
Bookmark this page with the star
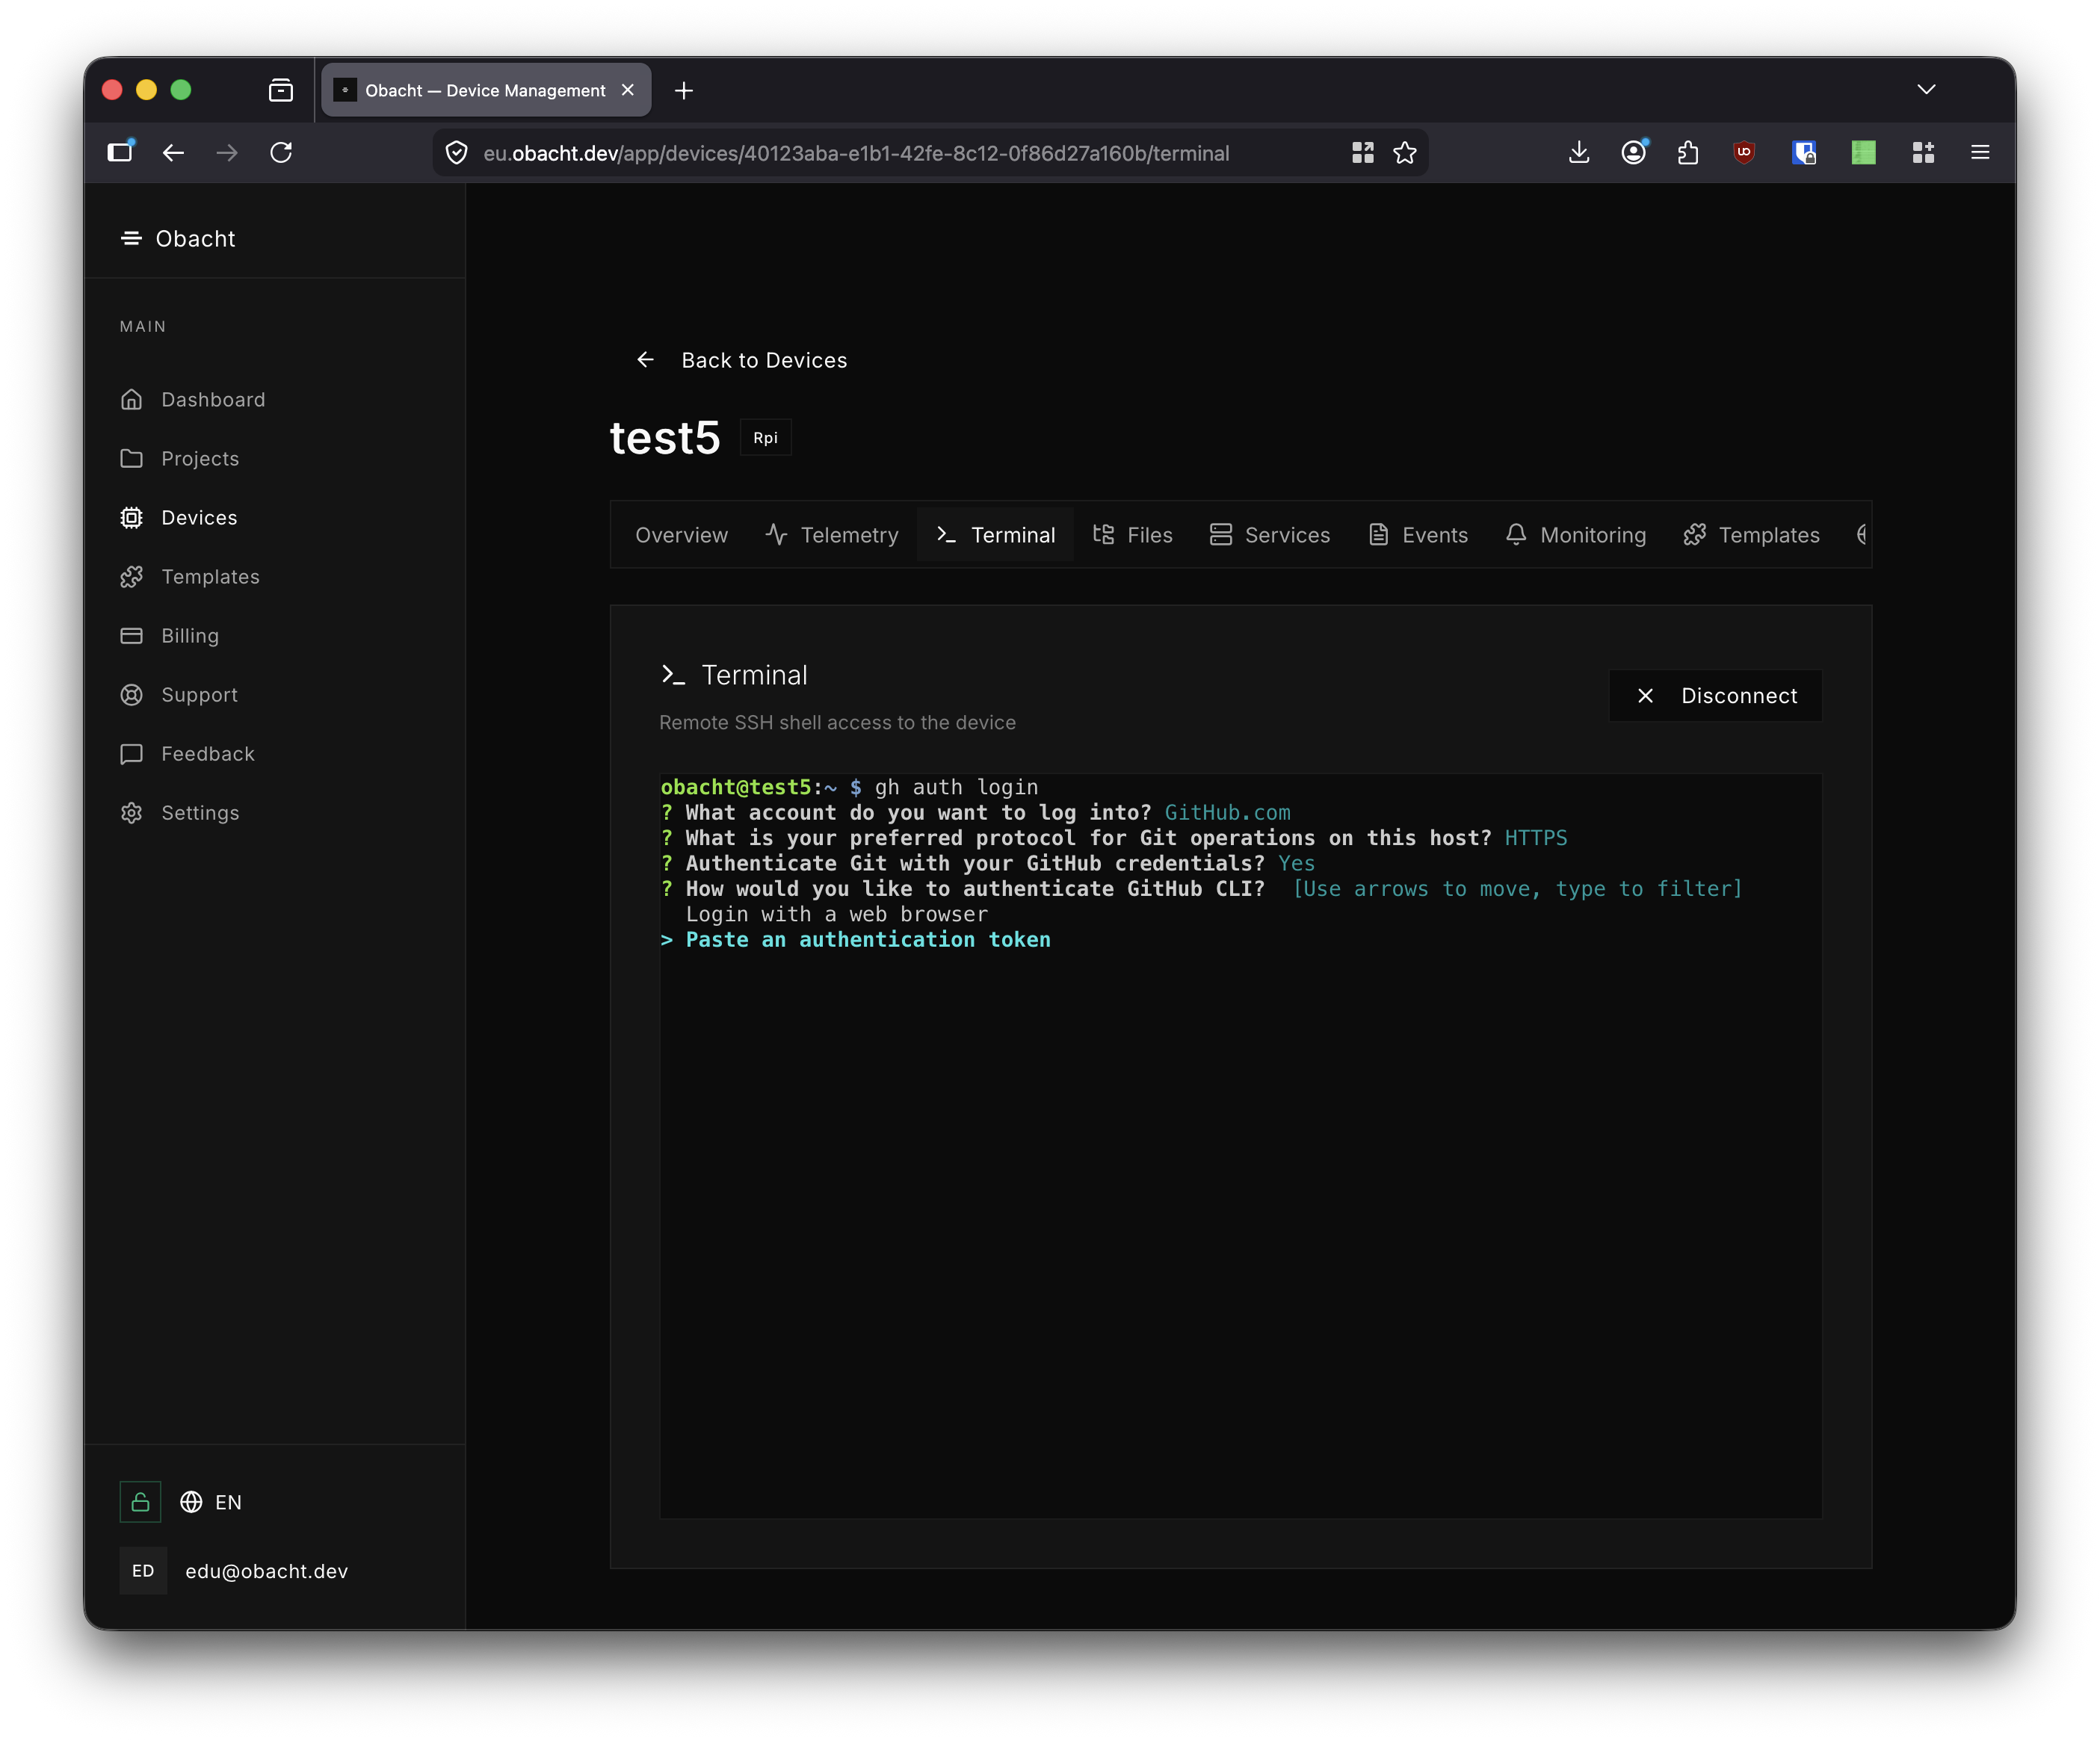coord(1405,153)
